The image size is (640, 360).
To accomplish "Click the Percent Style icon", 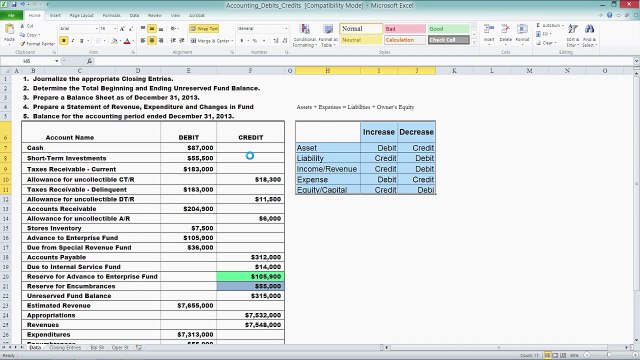I will [255, 41].
